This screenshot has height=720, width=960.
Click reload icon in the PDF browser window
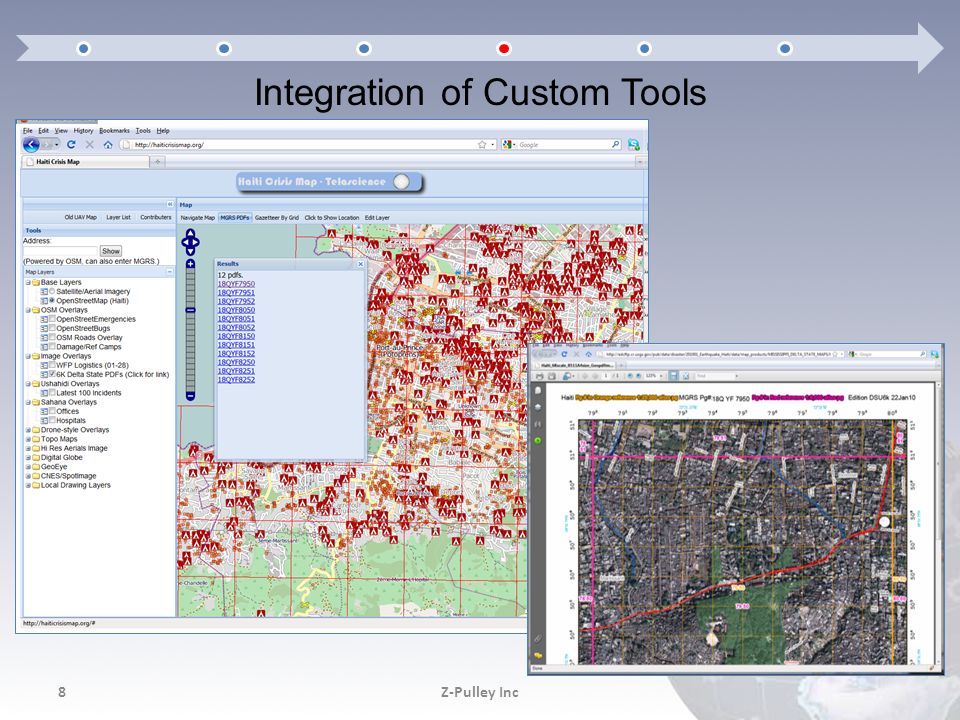564,354
